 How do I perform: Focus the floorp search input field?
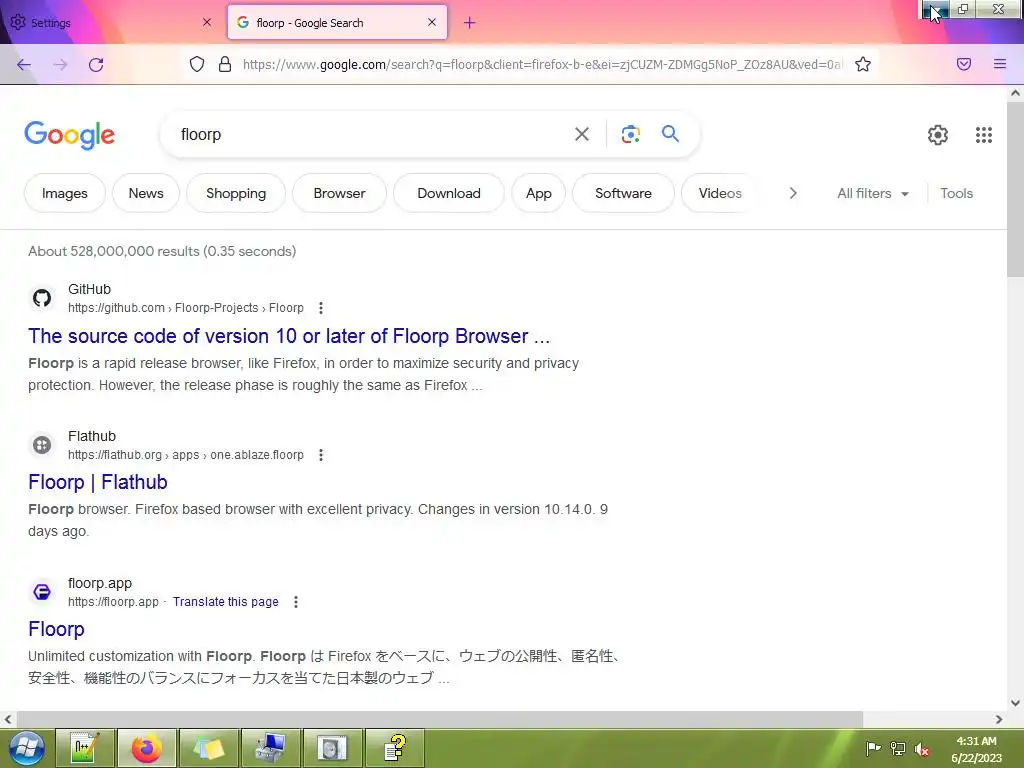[369, 135]
